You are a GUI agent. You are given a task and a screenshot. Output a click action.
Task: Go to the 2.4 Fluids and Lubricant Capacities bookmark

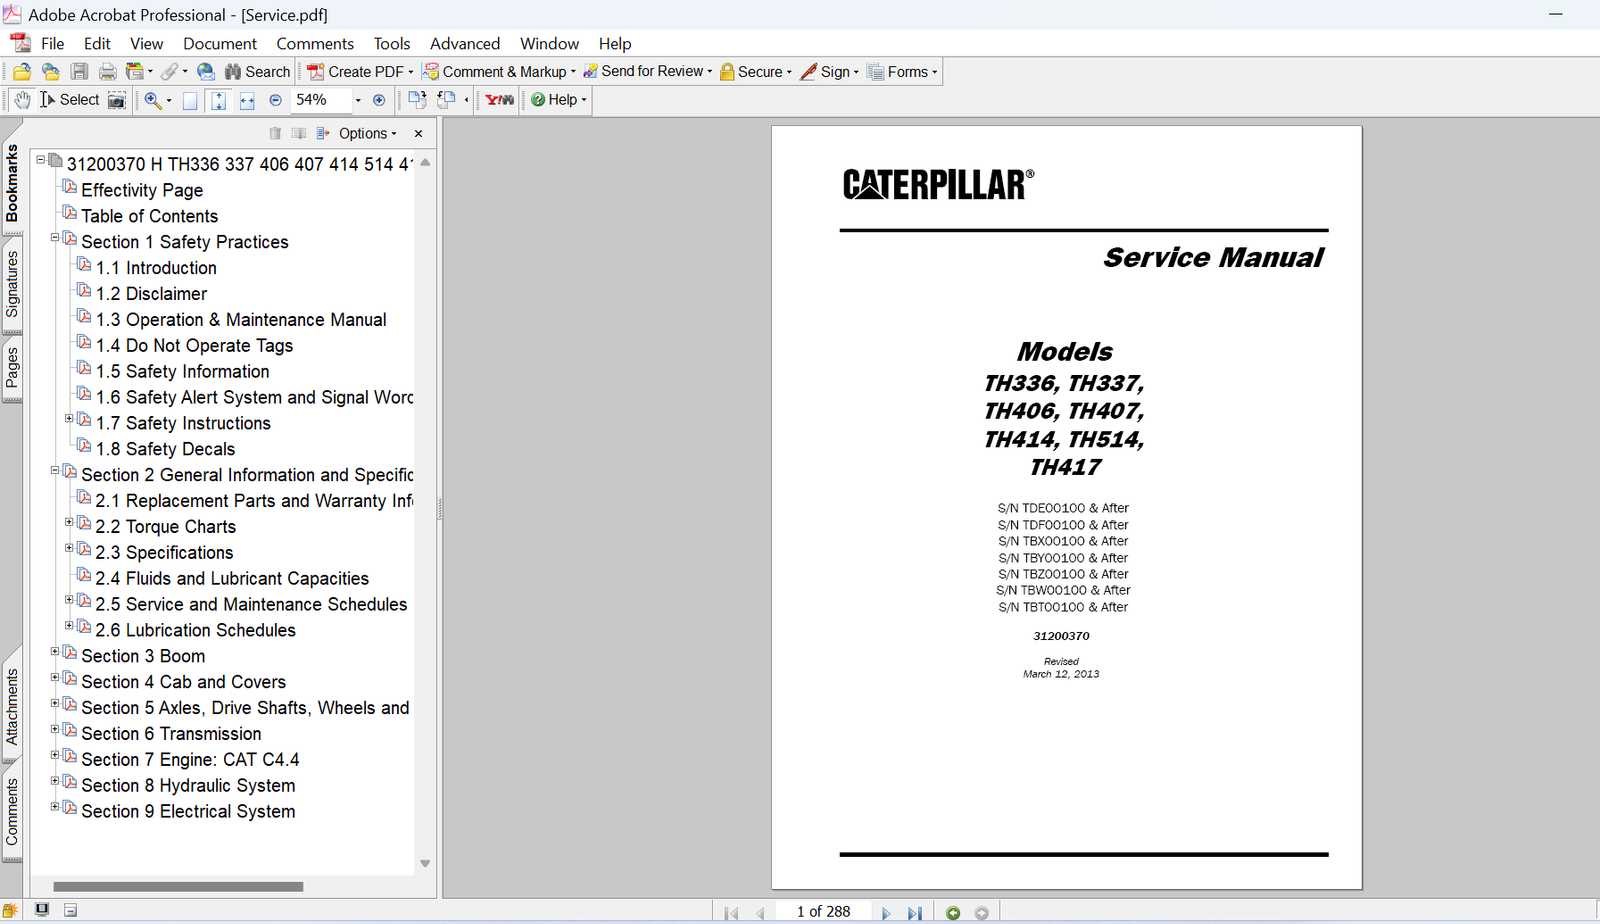tap(232, 579)
